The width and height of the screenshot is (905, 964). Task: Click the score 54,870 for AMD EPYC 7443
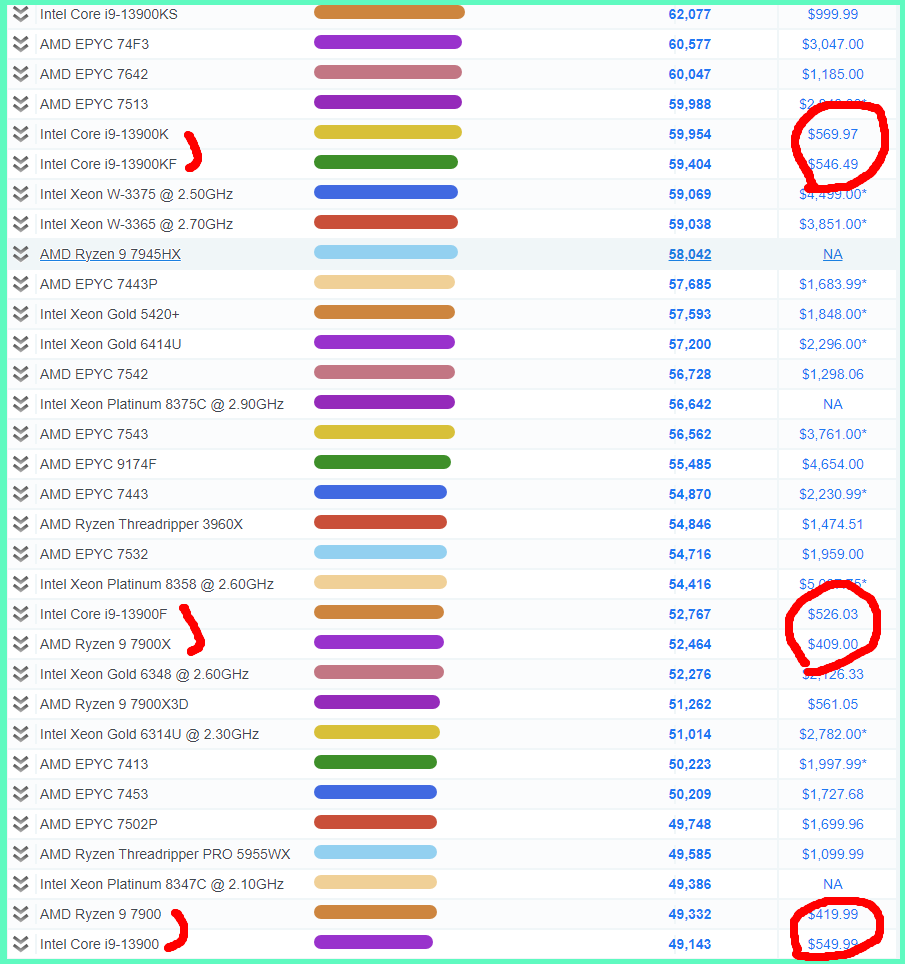(x=690, y=494)
